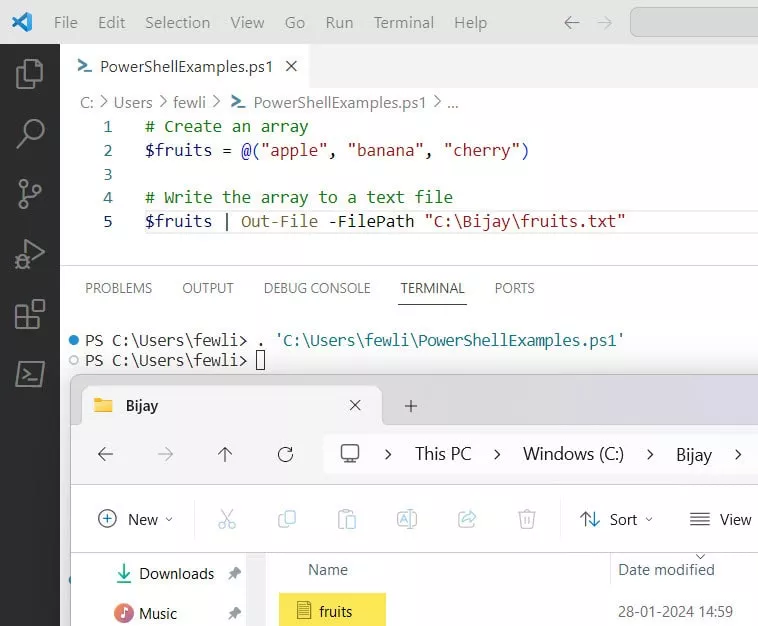Expand the New dropdown in File Explorer
Screen dimensions: 758x626
(x=135, y=519)
